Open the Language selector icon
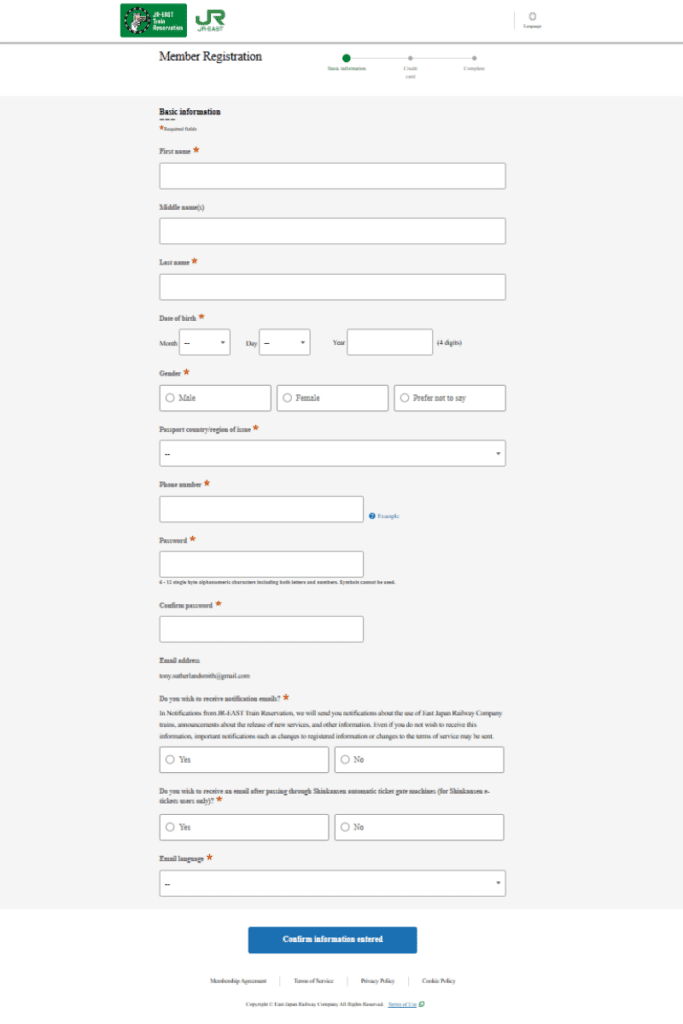The image size is (683, 1024). coord(533,18)
